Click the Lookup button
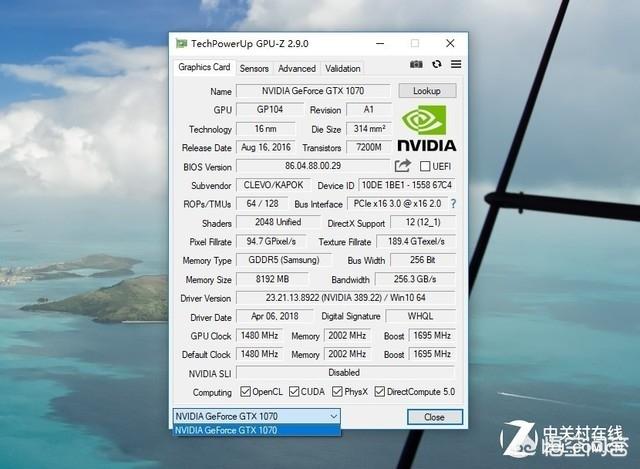This screenshot has width=640, height=469. [x=427, y=91]
